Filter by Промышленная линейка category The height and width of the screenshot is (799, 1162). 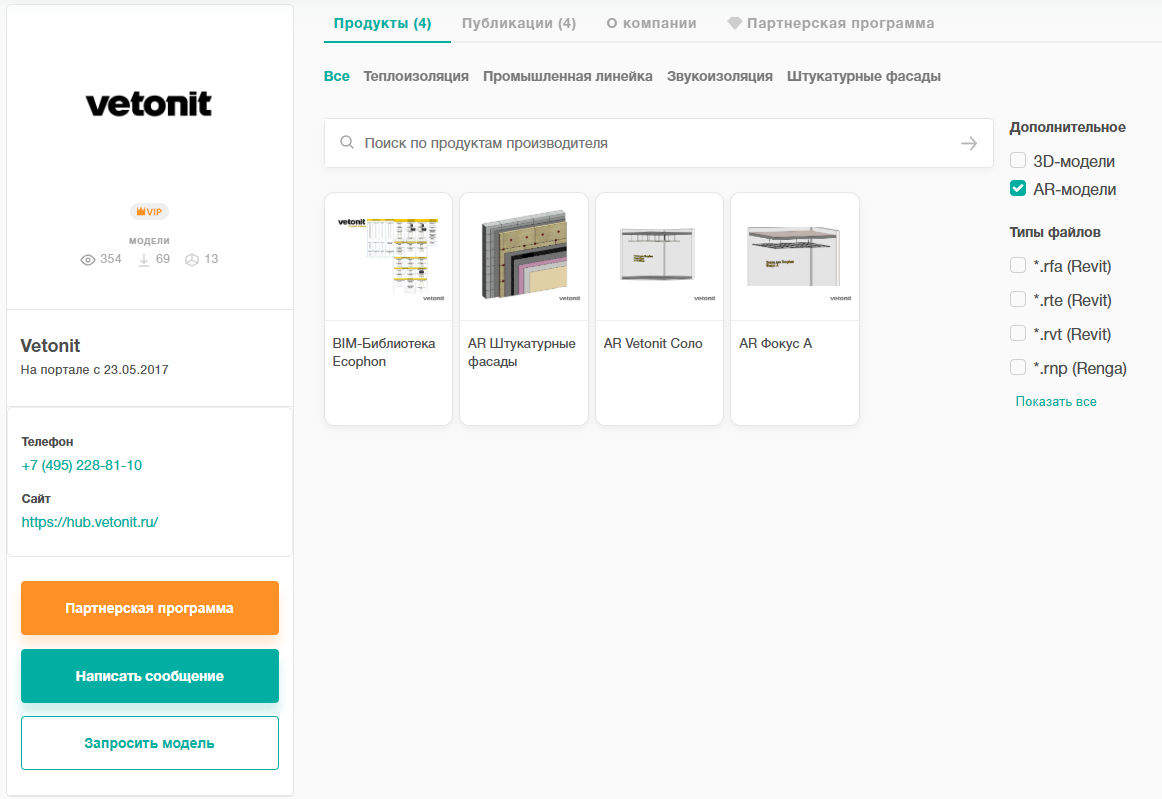568,76
